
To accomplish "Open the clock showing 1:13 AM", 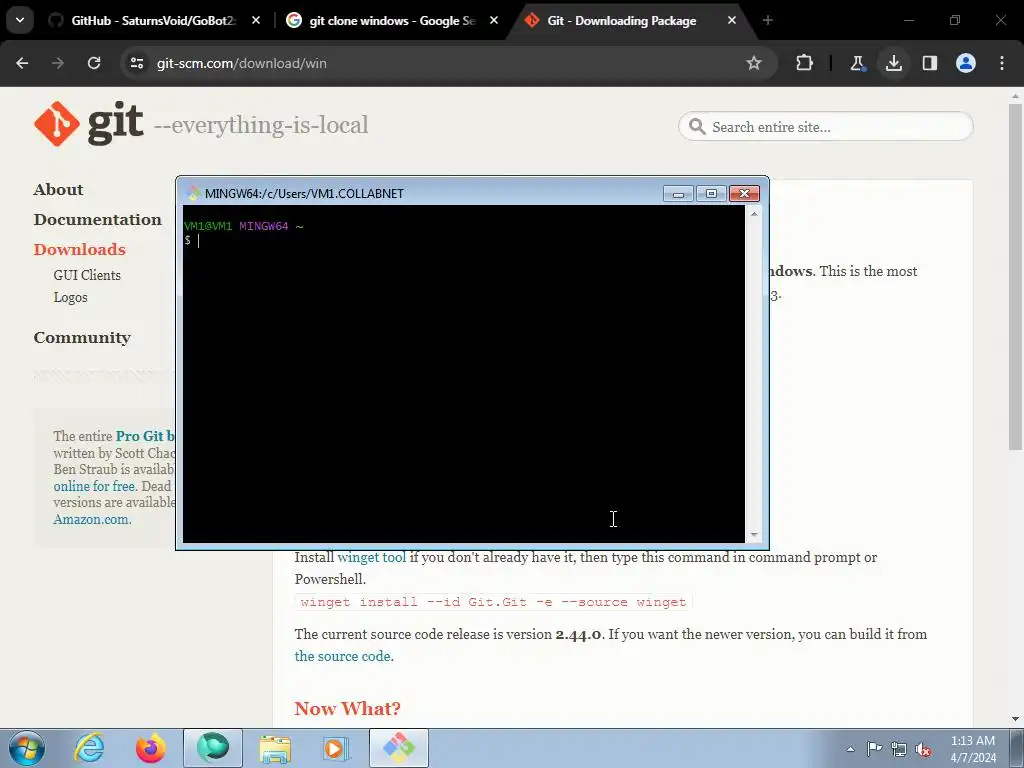I will click(972, 748).
